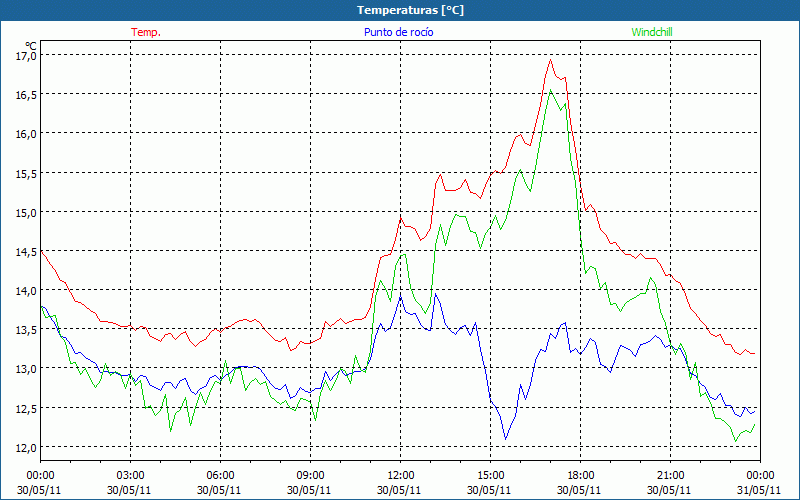Click the red temperature peak near 17:00

pyautogui.click(x=551, y=60)
